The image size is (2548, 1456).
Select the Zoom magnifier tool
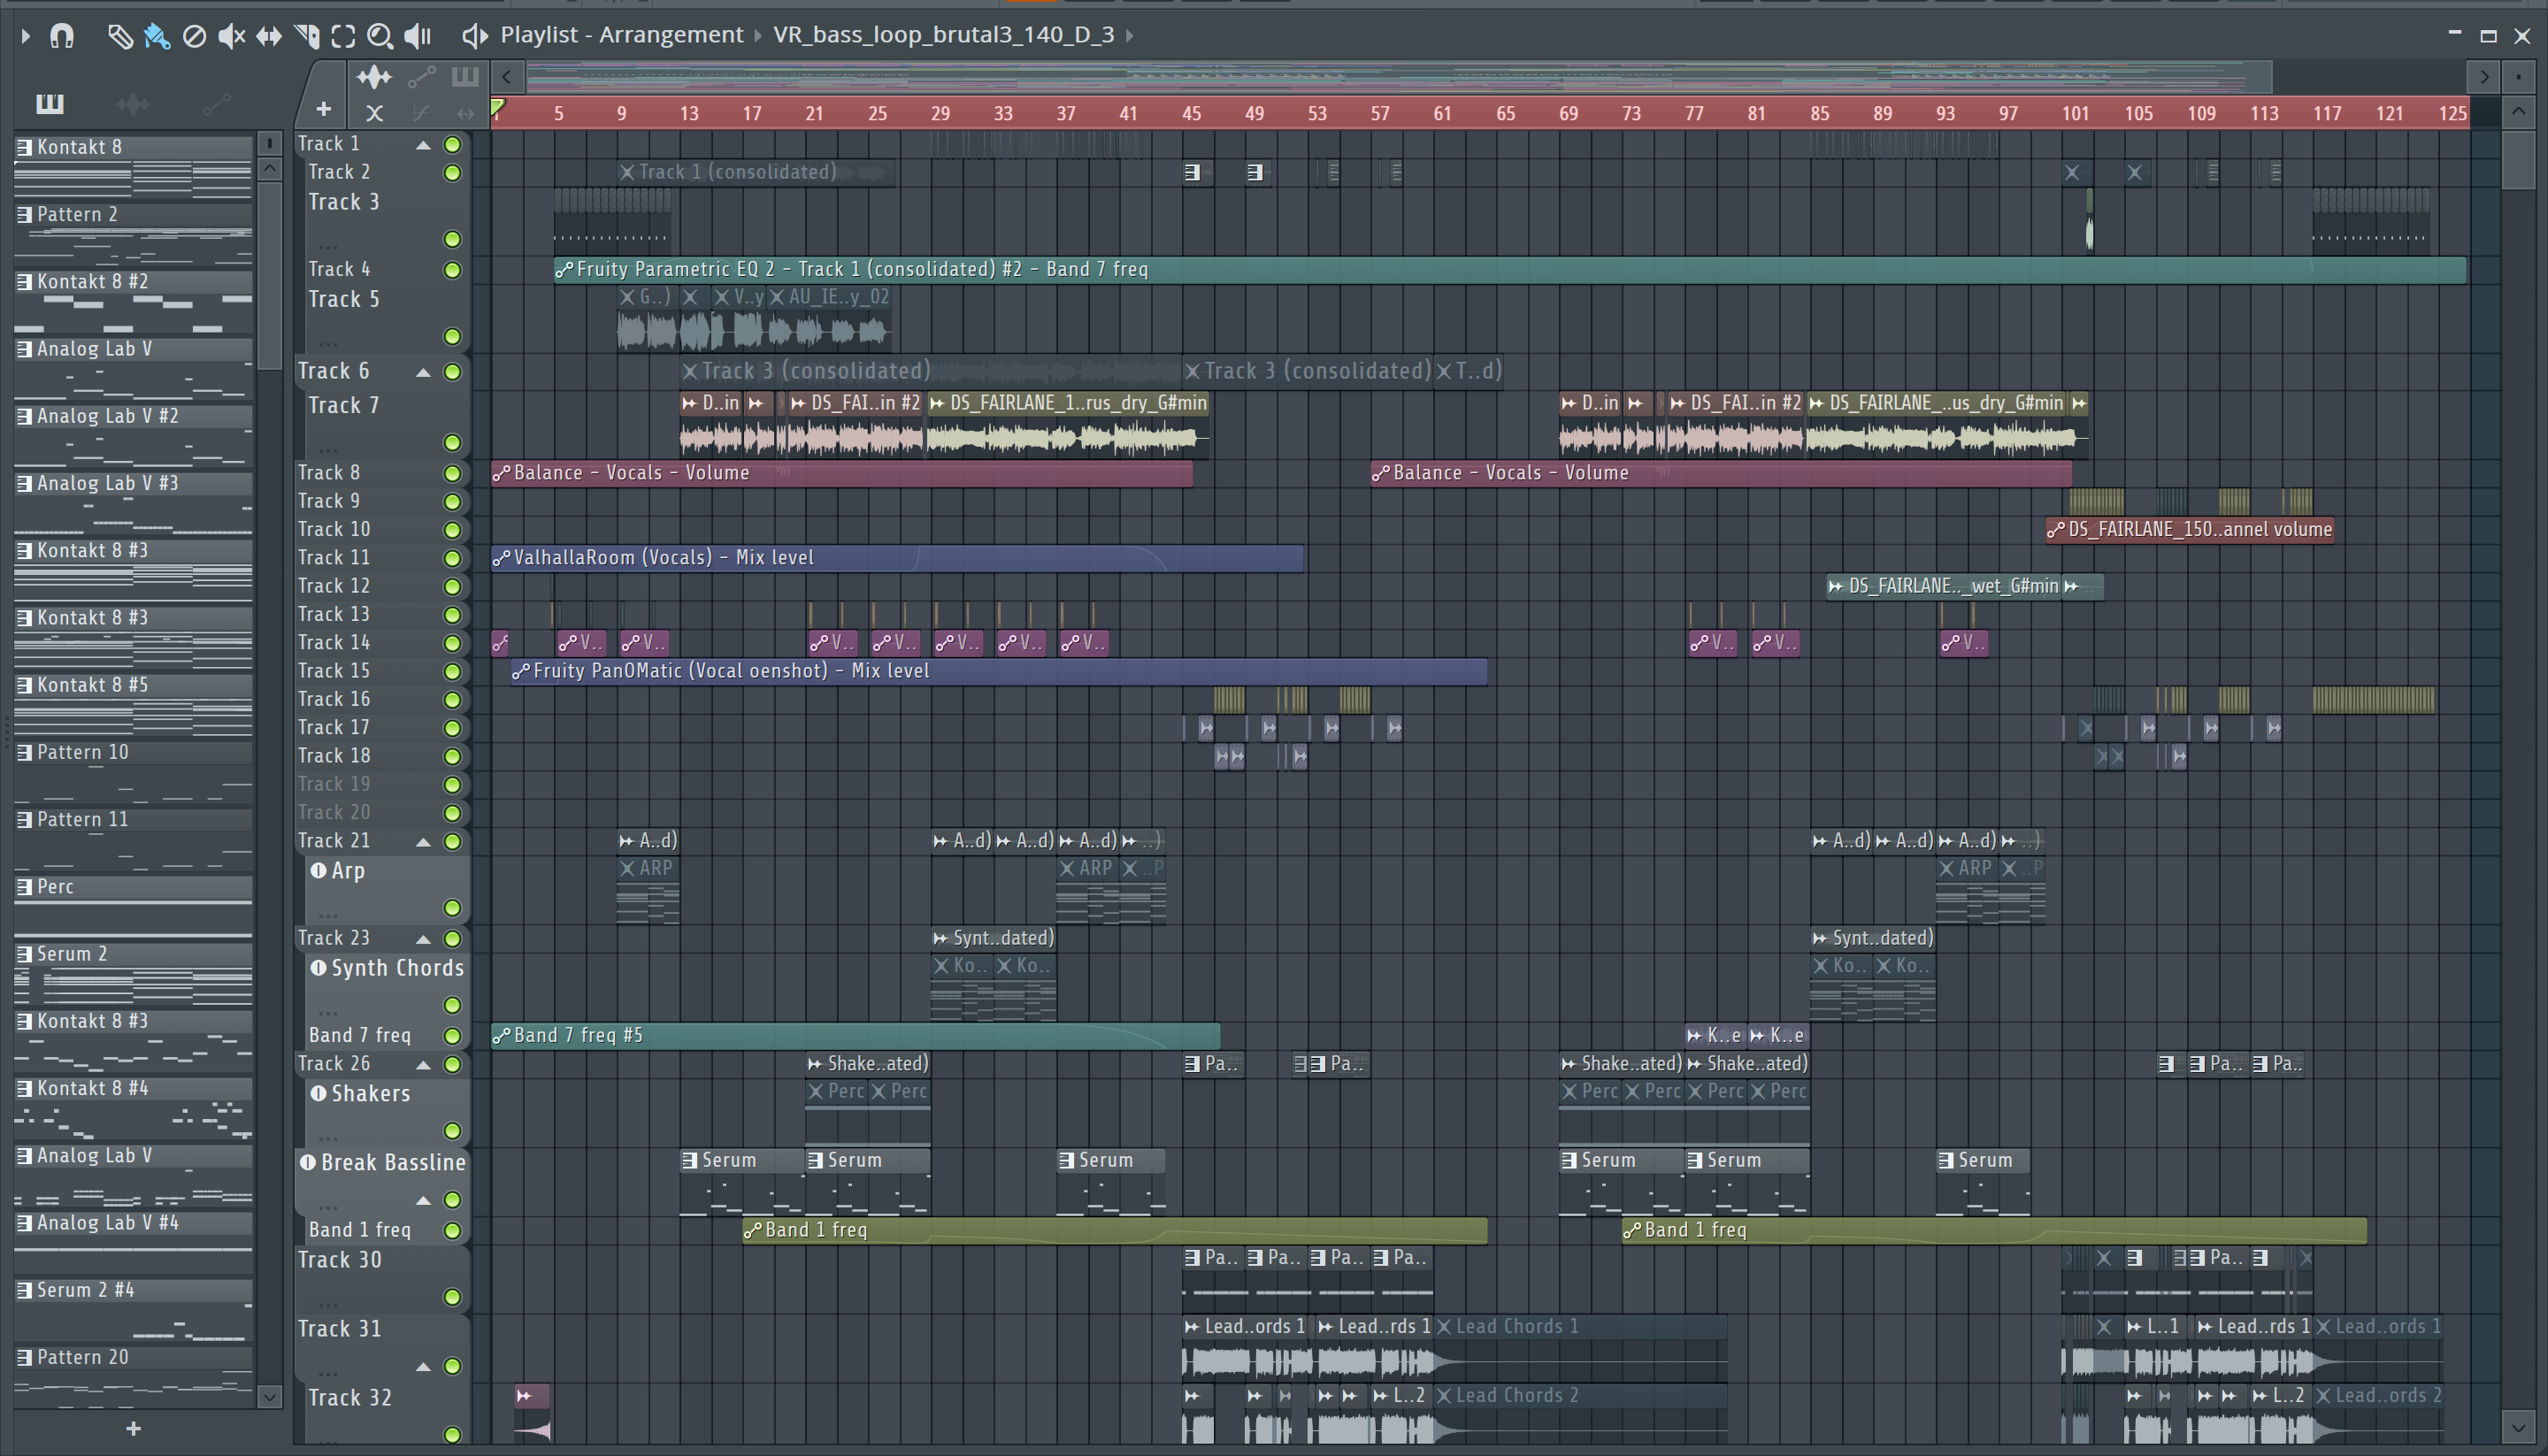[380, 37]
